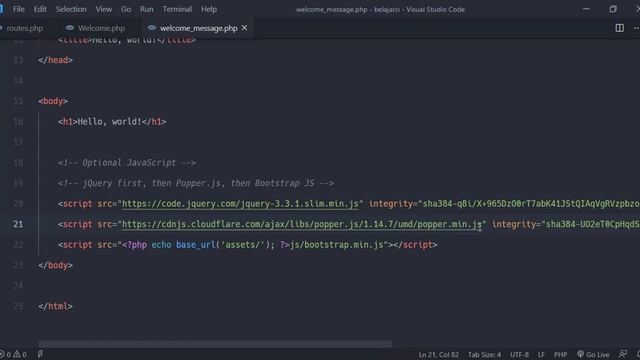Click the port icon in the status bar
Image resolution: width=640 pixels, height=360 pixels.
coord(40,354)
